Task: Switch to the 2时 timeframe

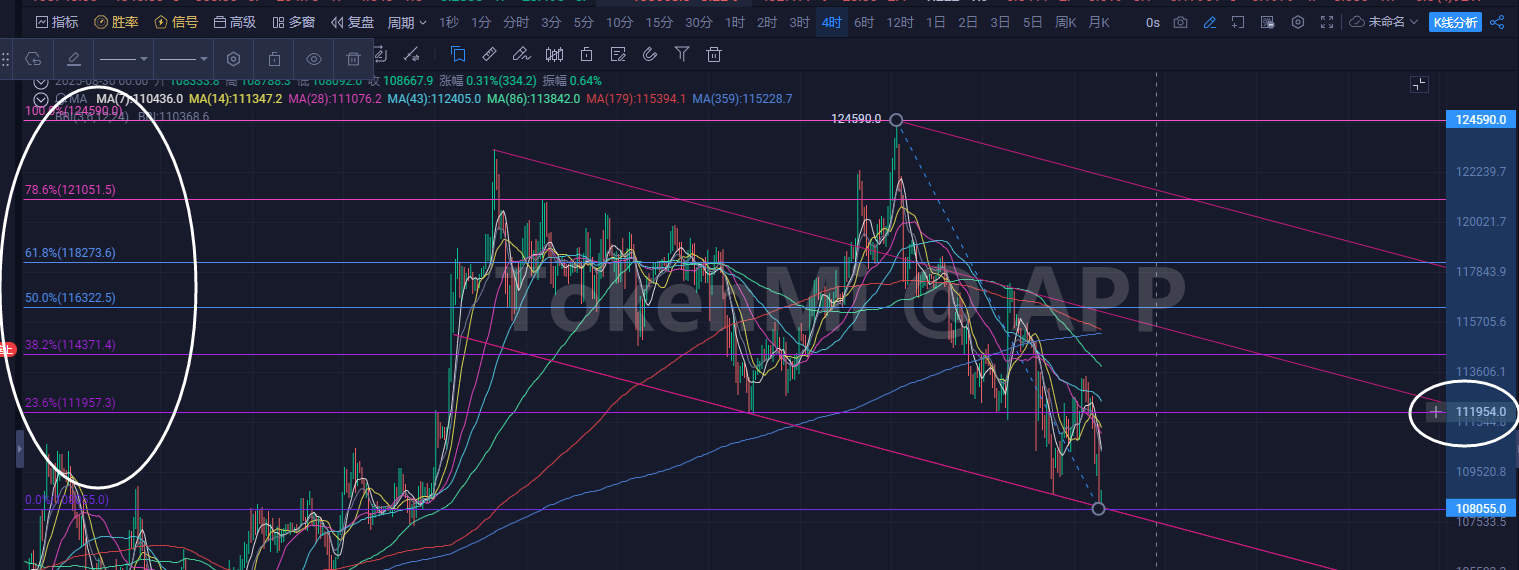Action: [767, 22]
